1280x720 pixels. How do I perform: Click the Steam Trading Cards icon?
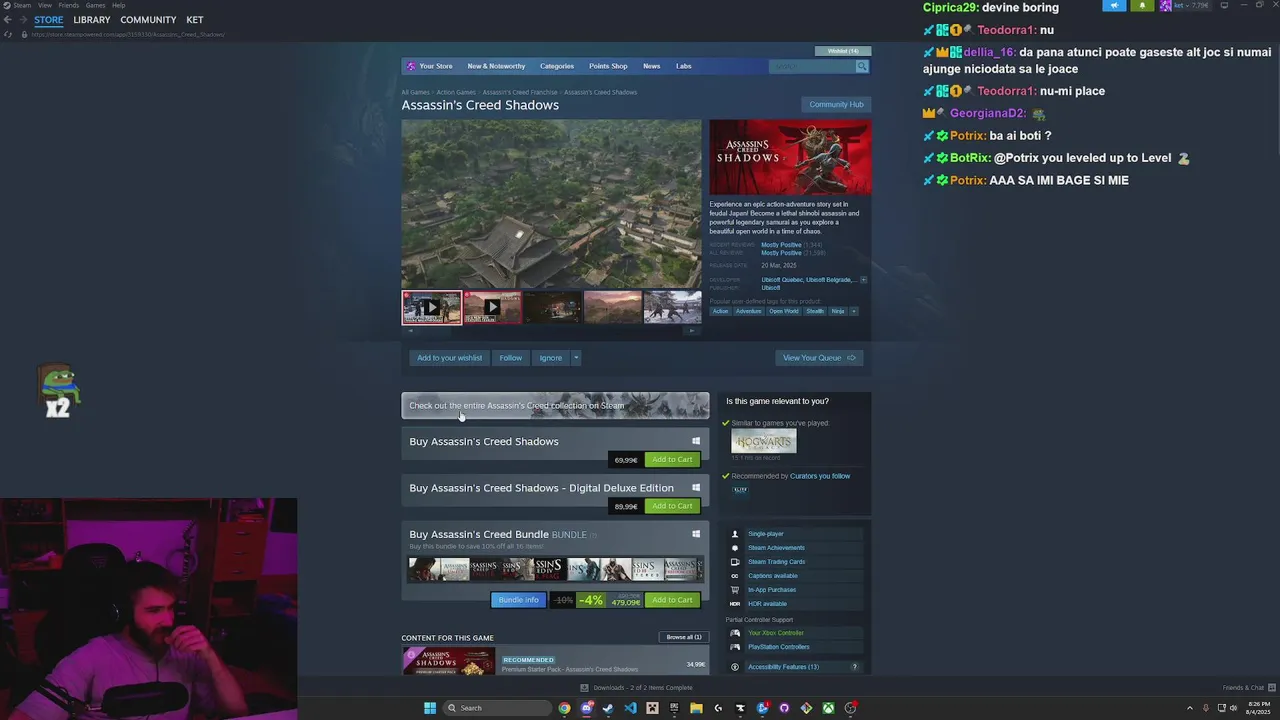[x=735, y=562]
